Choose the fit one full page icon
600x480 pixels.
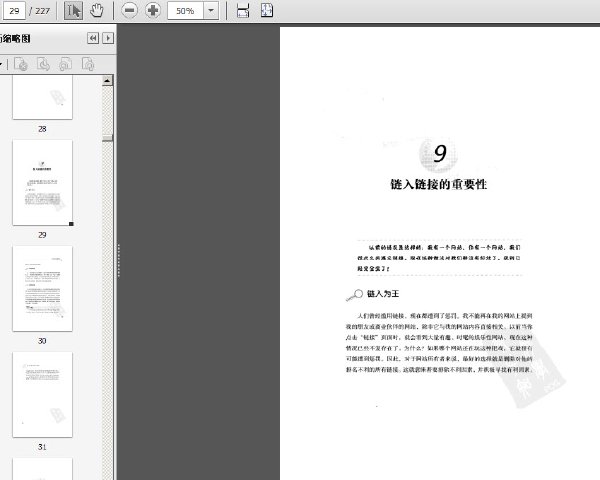[267, 11]
